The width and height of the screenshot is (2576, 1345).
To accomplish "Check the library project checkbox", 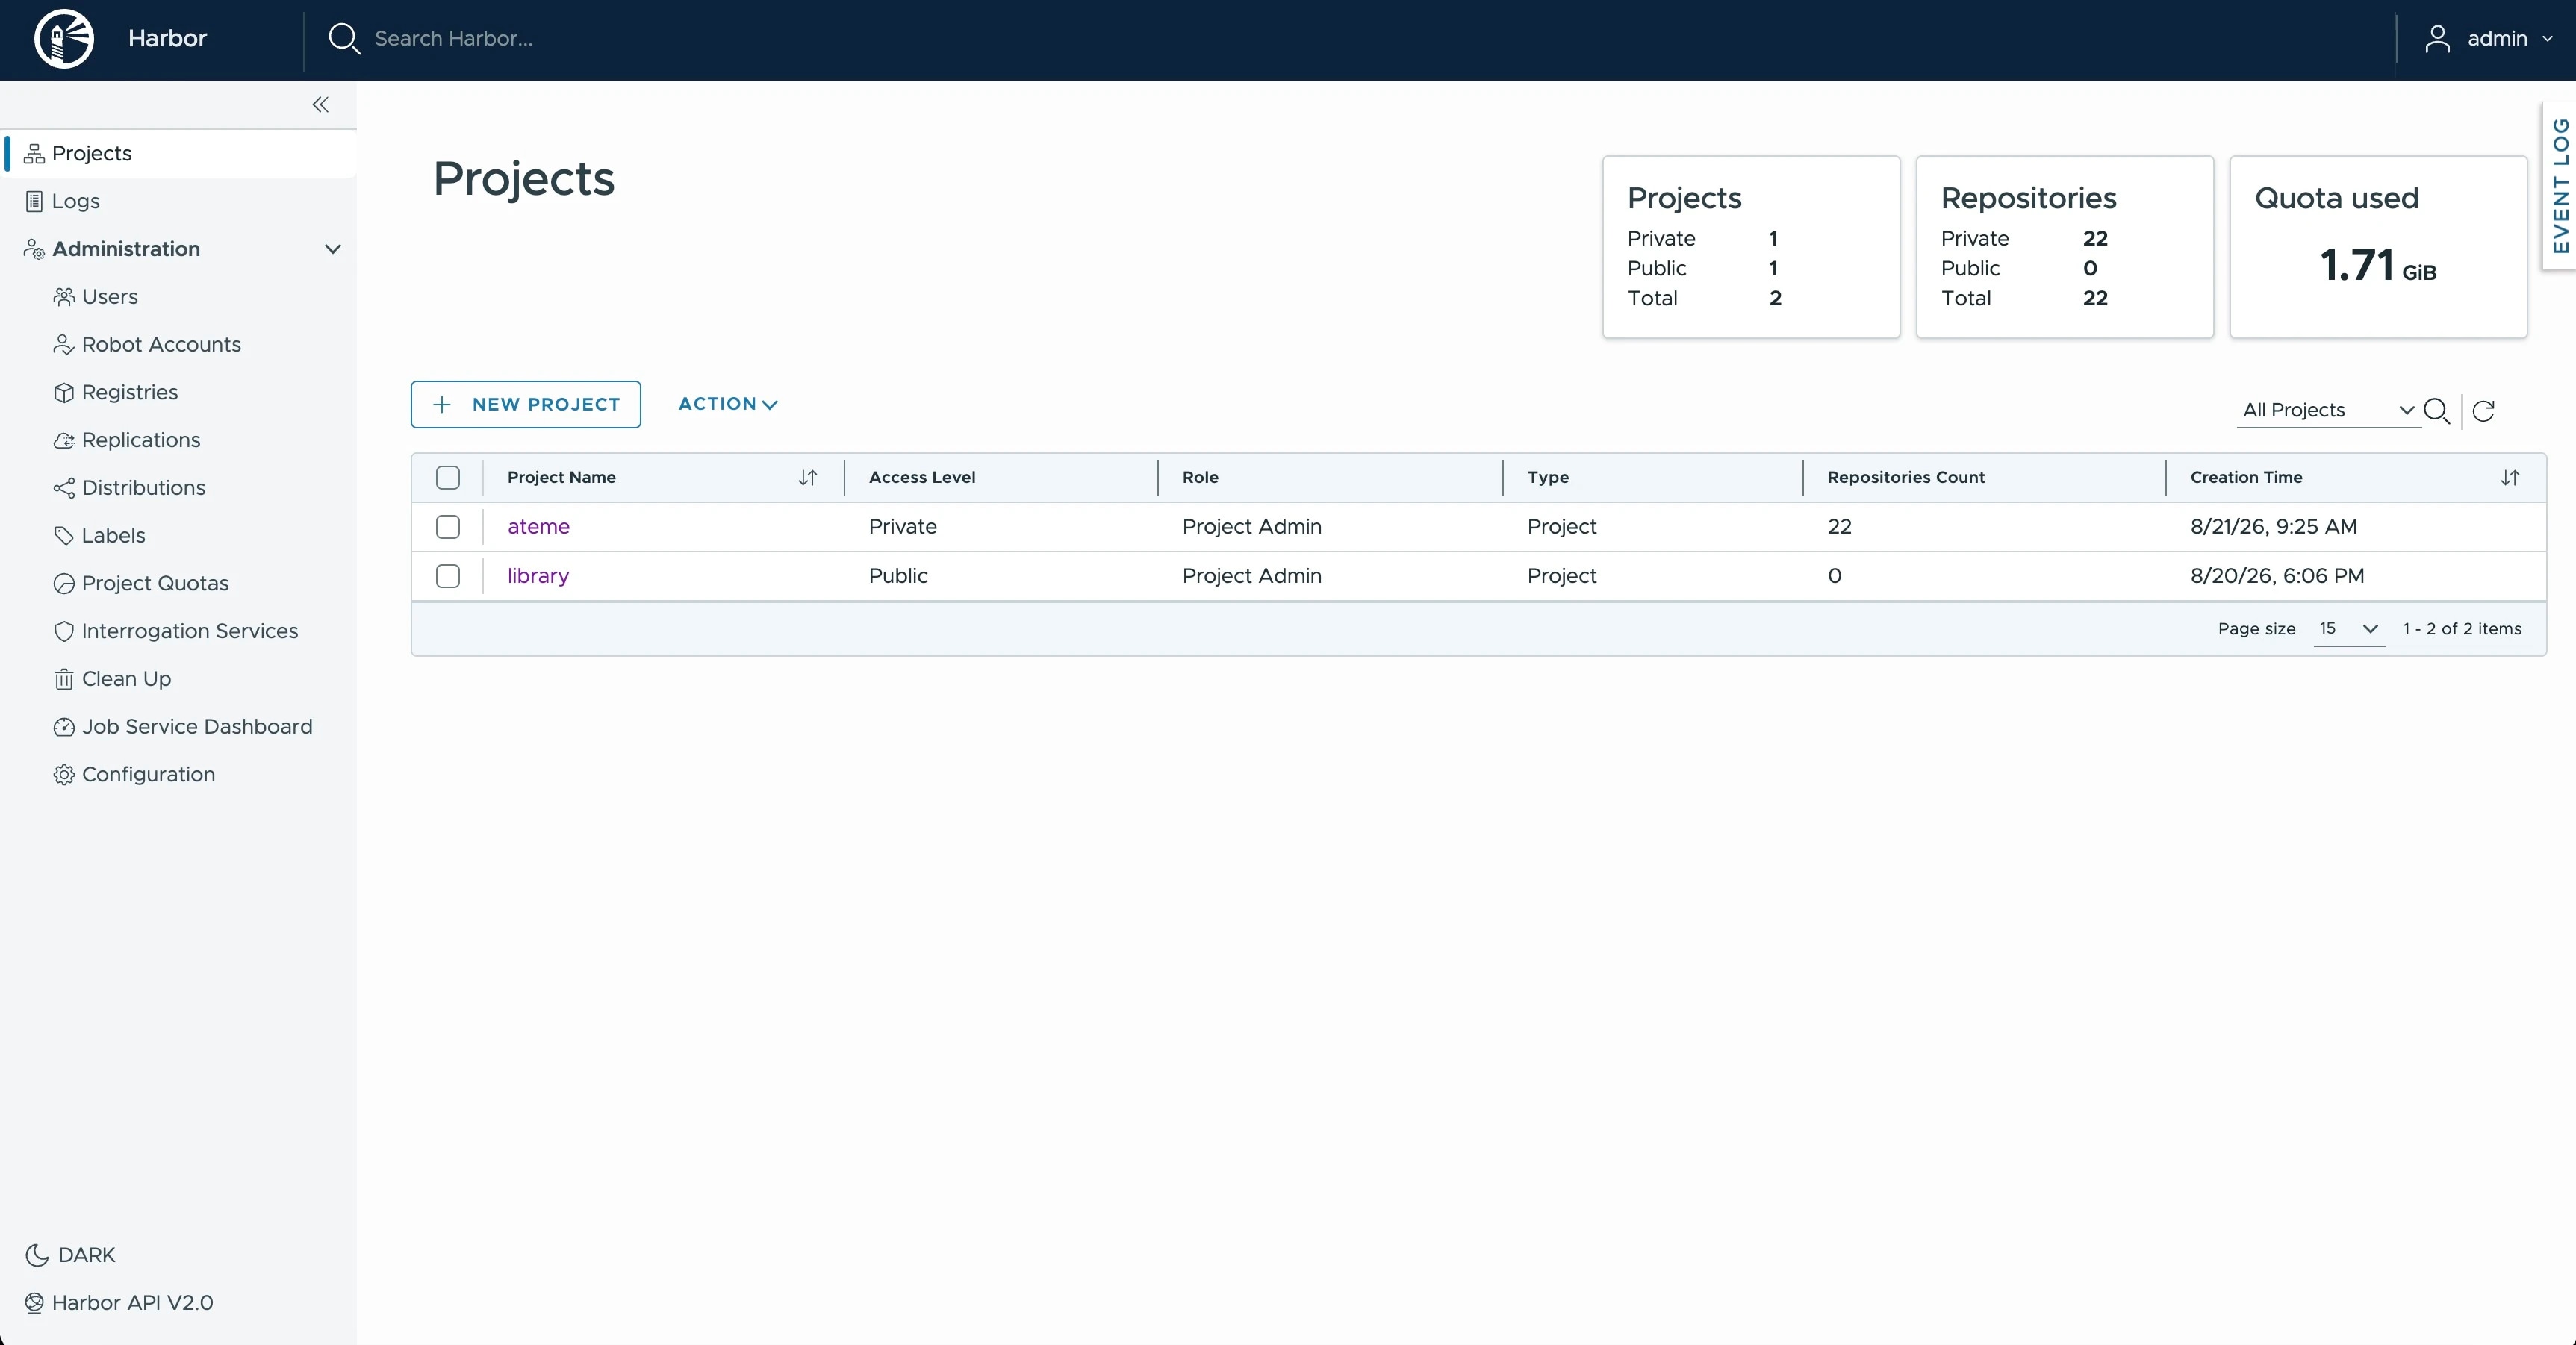I will tap(448, 576).
